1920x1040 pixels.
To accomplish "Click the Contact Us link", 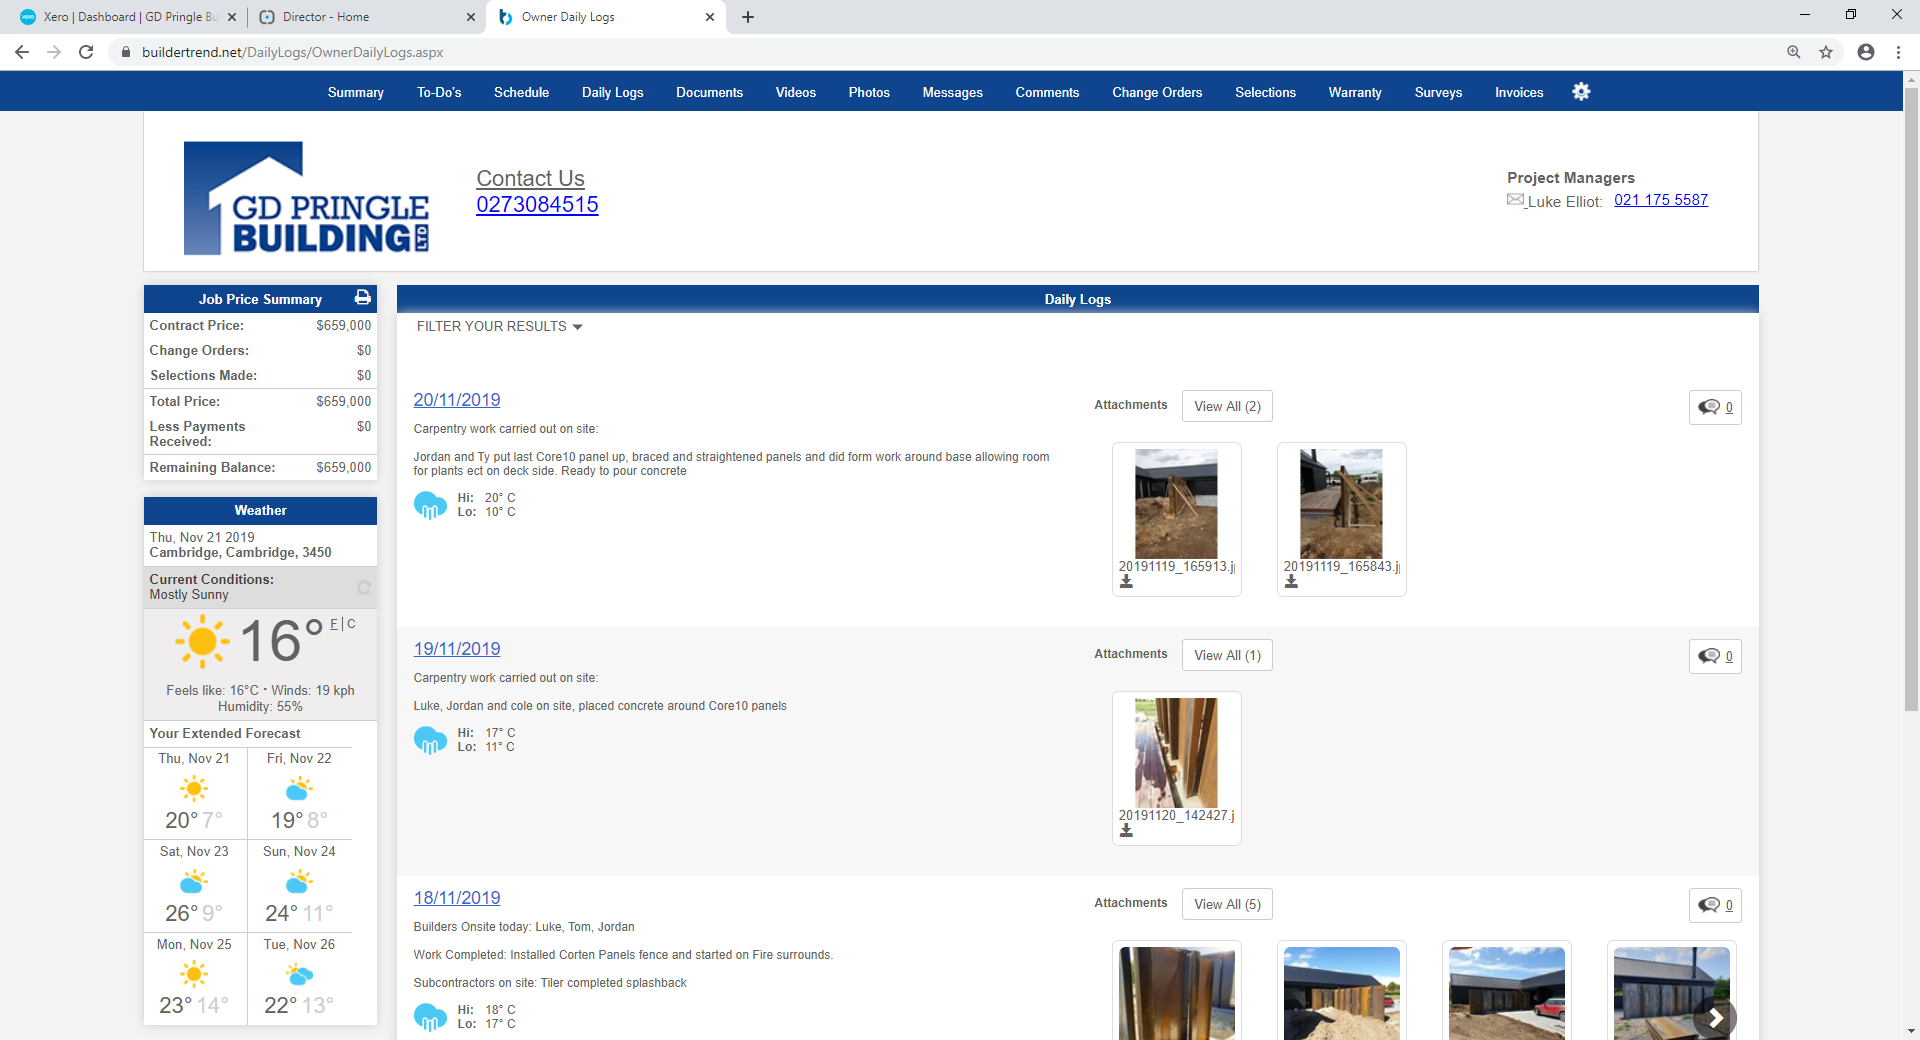I will 530,178.
